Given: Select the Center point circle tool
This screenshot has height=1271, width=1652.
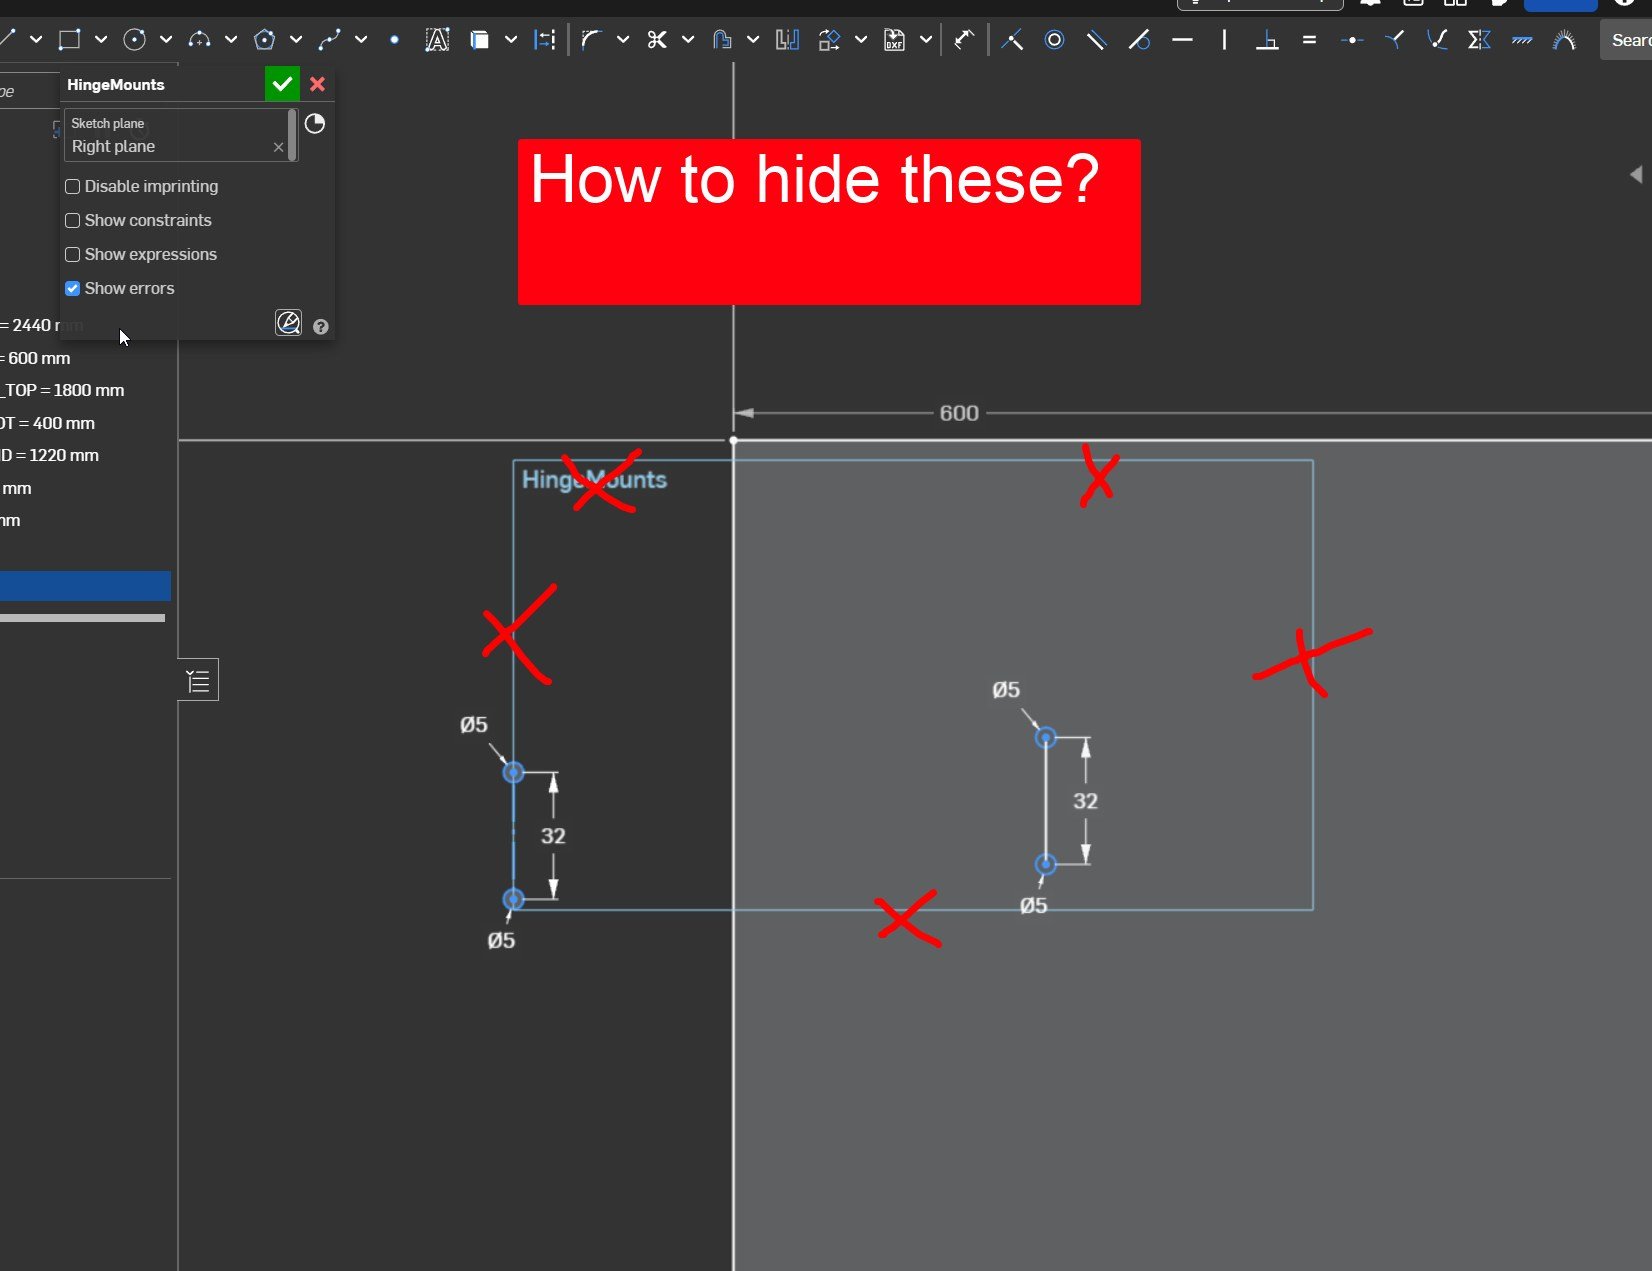Looking at the screenshot, I should [134, 39].
